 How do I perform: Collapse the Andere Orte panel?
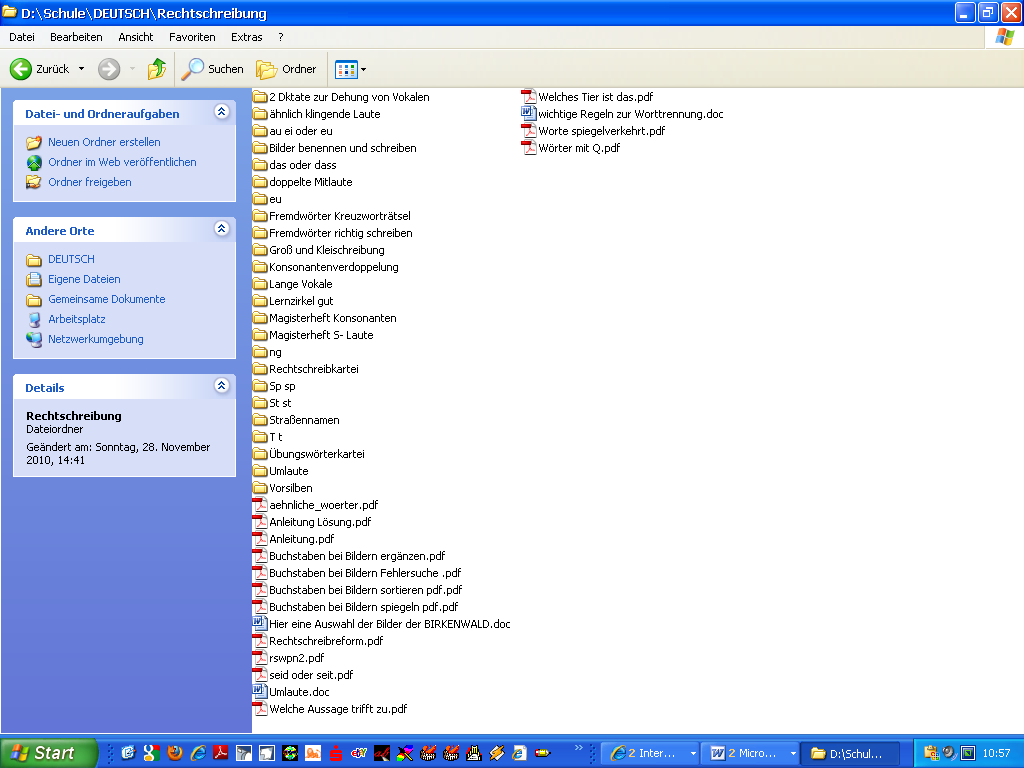click(221, 230)
